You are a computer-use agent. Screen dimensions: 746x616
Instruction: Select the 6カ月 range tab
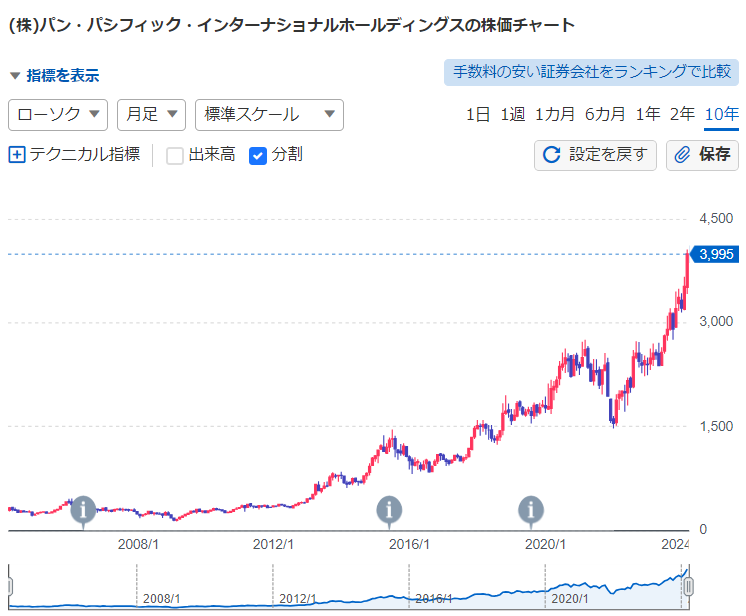tap(604, 114)
